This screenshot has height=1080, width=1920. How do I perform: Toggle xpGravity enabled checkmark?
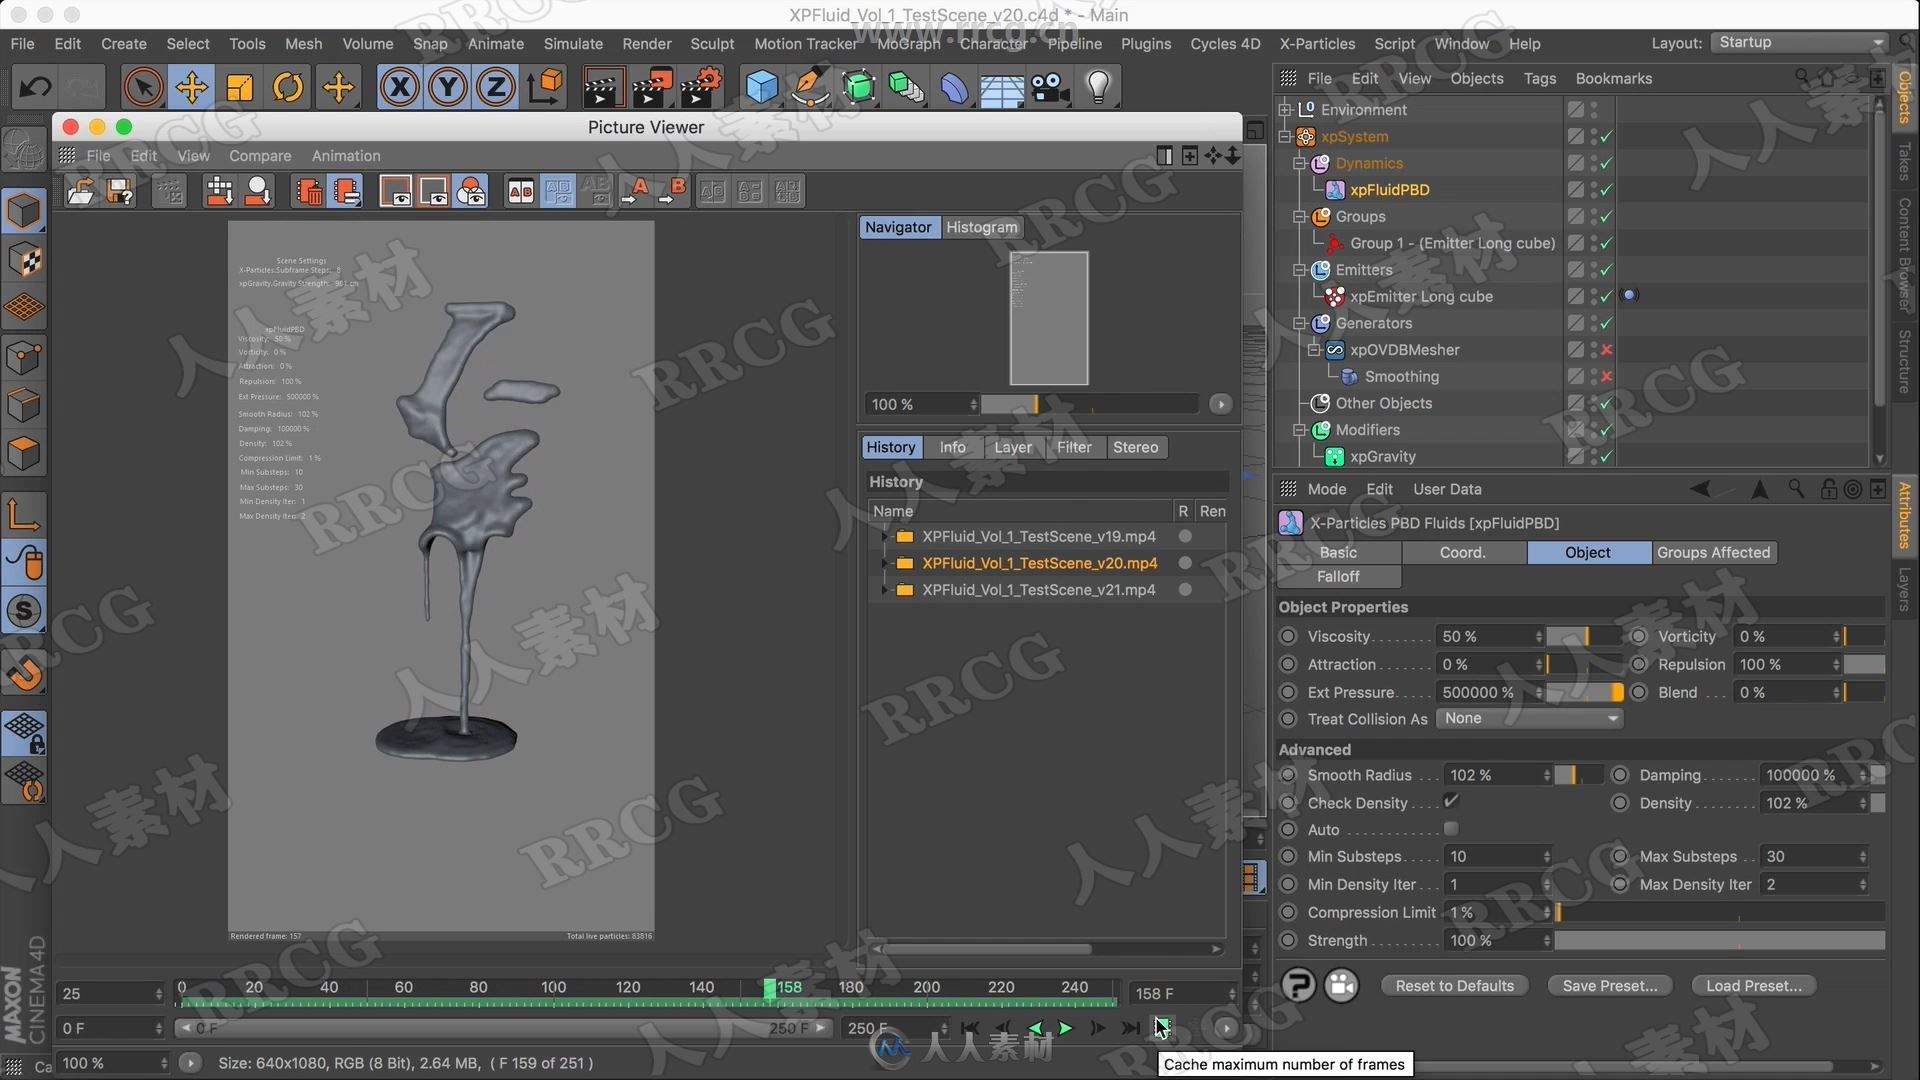(1606, 457)
